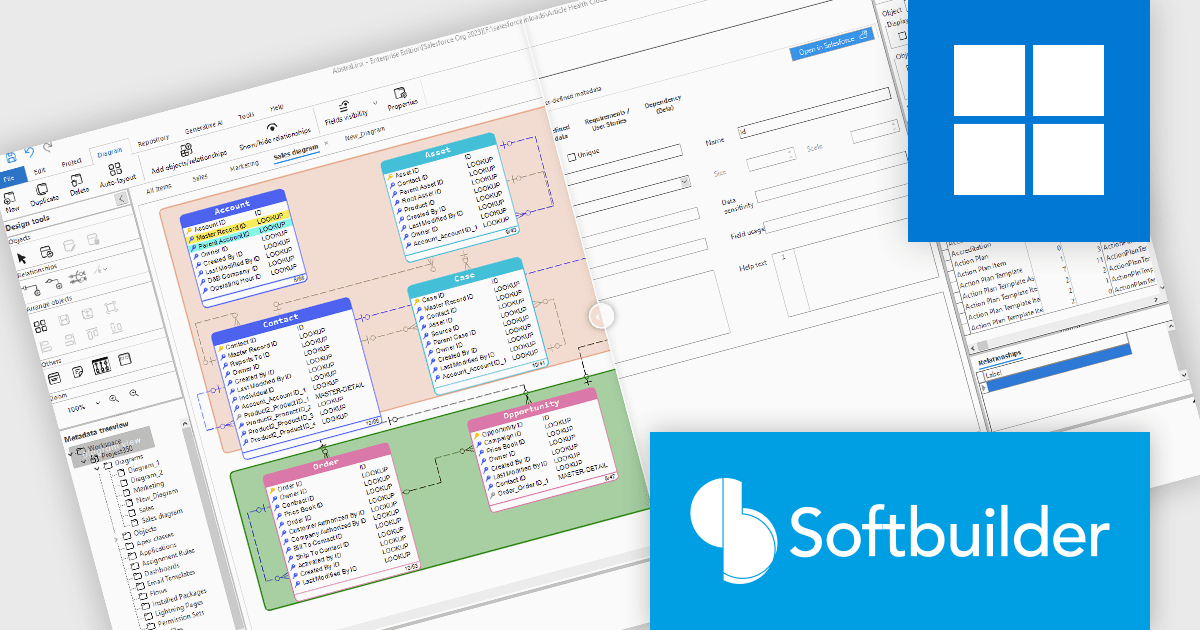
Task: Apply Auto-layout to the diagram
Action: (115, 169)
